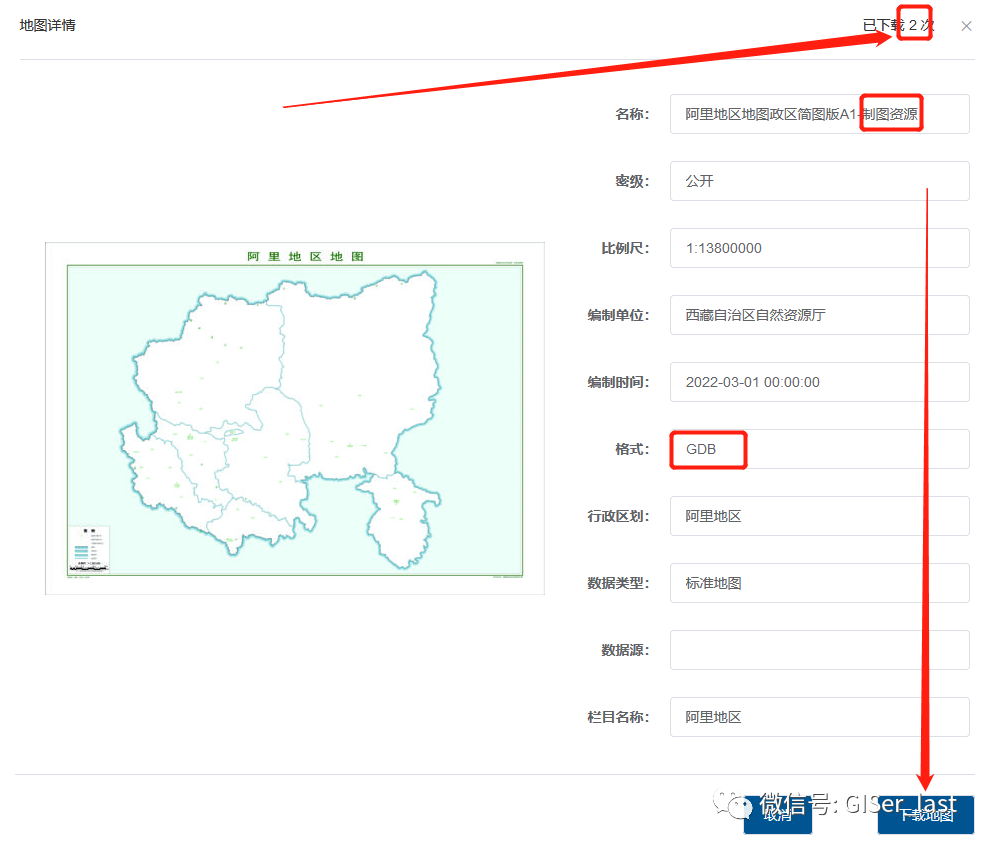Click the 地图详情 dialog title

click(x=48, y=27)
